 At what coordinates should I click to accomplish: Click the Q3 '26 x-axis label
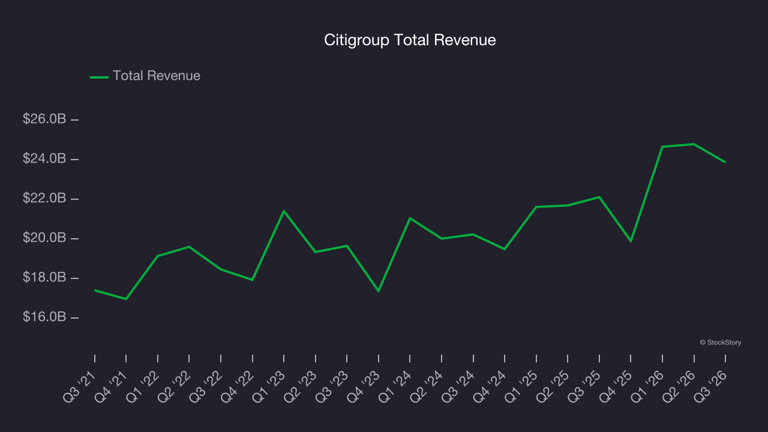(x=710, y=387)
